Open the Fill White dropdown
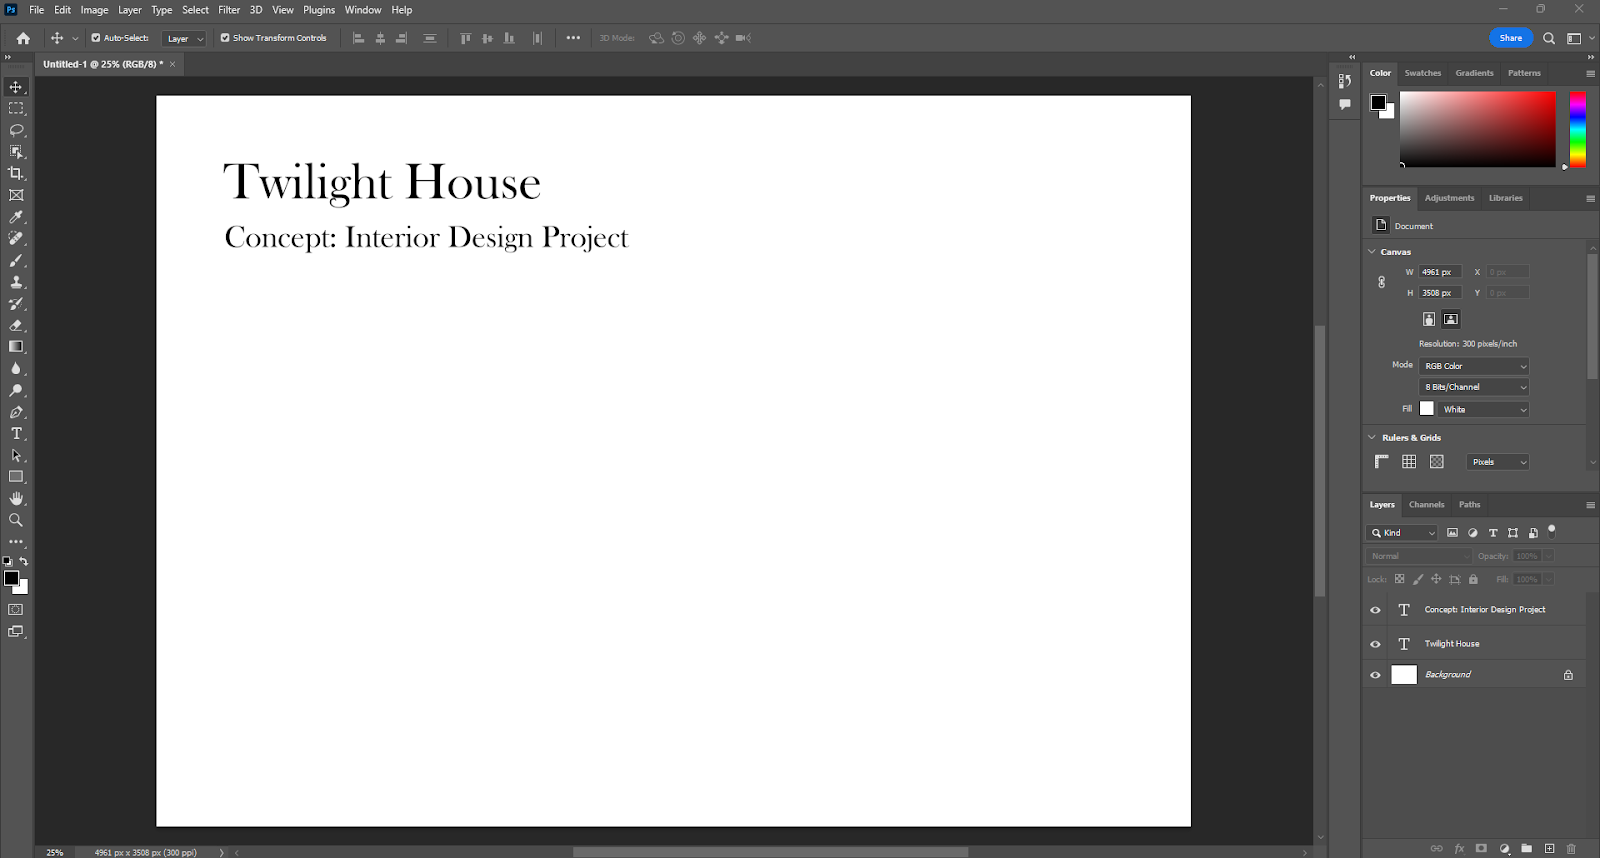 tap(1484, 409)
